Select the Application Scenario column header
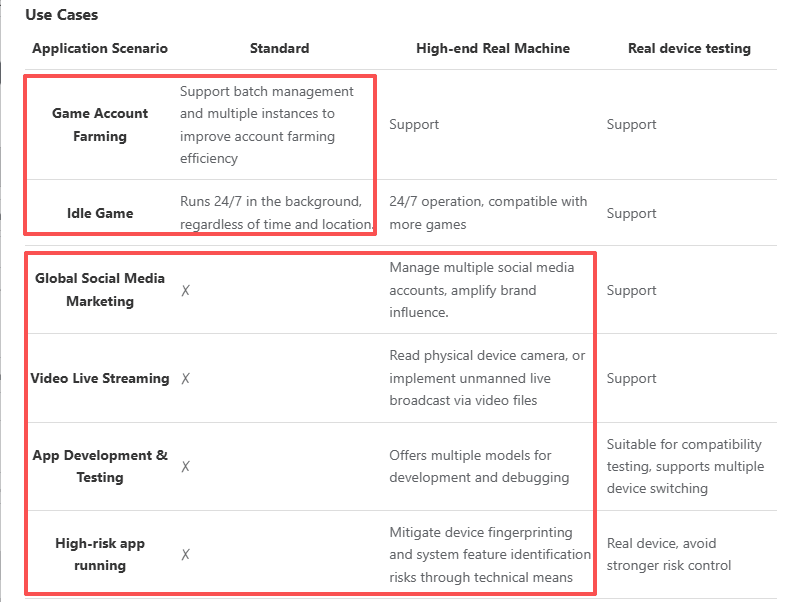This screenshot has height=602, width=792. coord(100,48)
